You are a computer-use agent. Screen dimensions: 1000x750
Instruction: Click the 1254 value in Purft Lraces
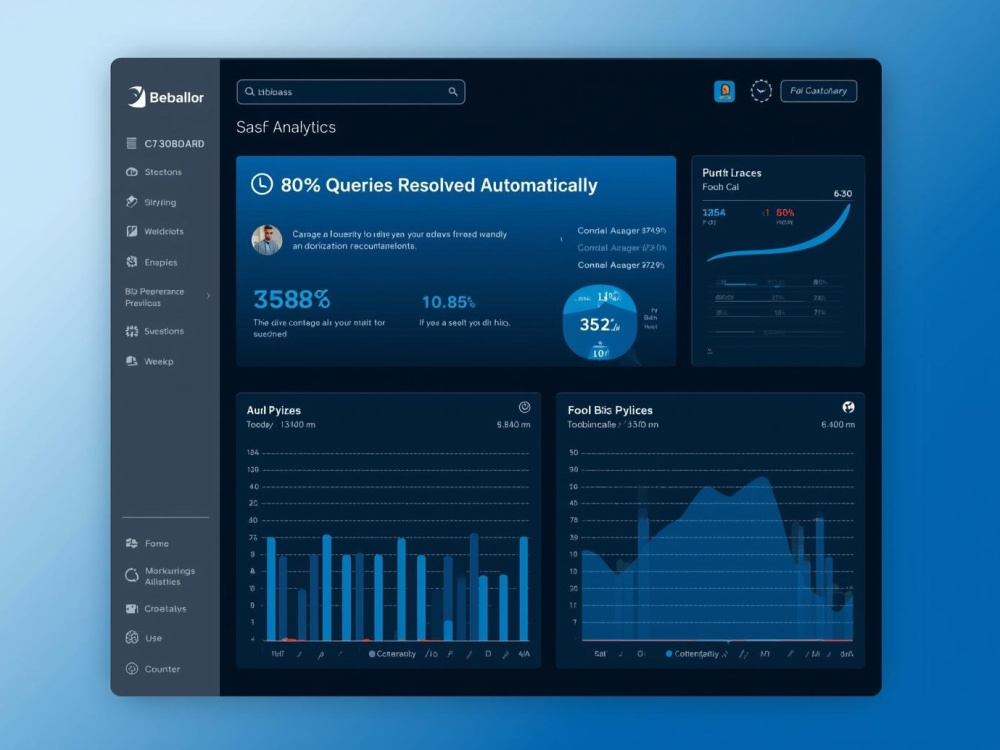[x=714, y=212]
